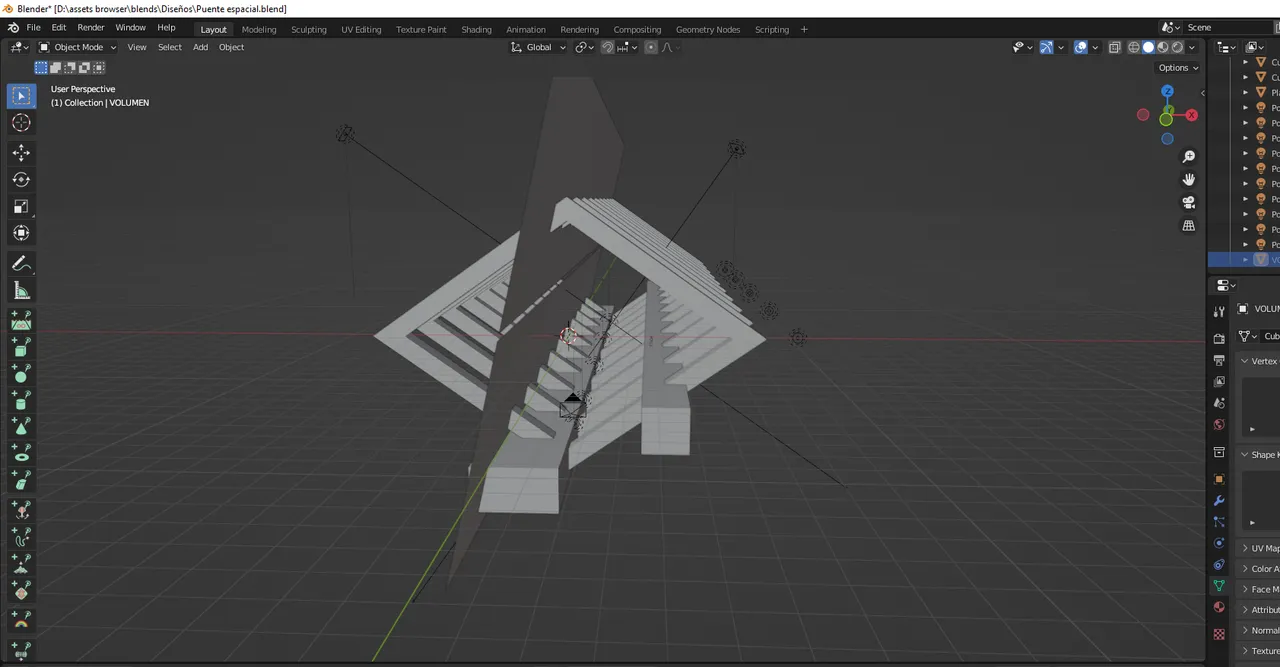1280x667 pixels.
Task: Open the viewport View menu
Action: (x=137, y=47)
